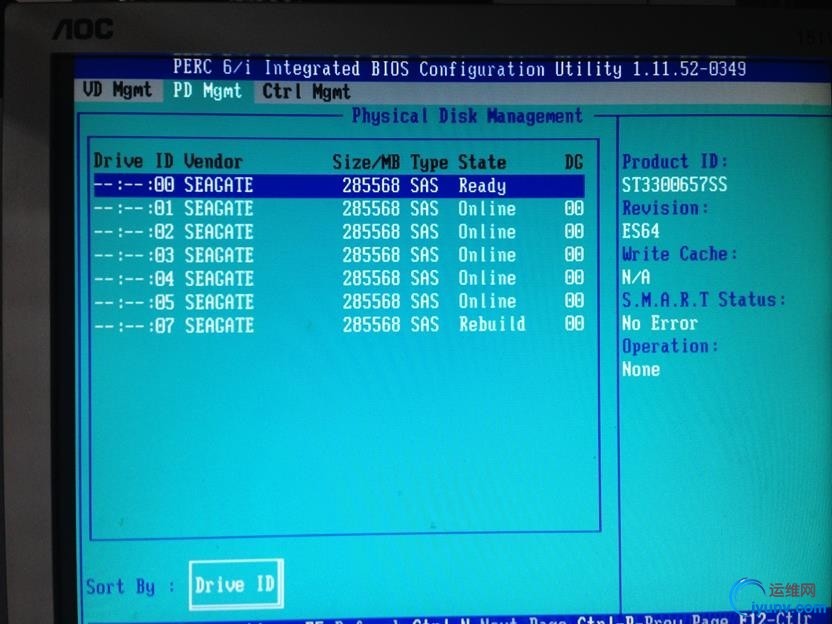Click the Write Cache label
832x624 pixels.
tap(680, 254)
